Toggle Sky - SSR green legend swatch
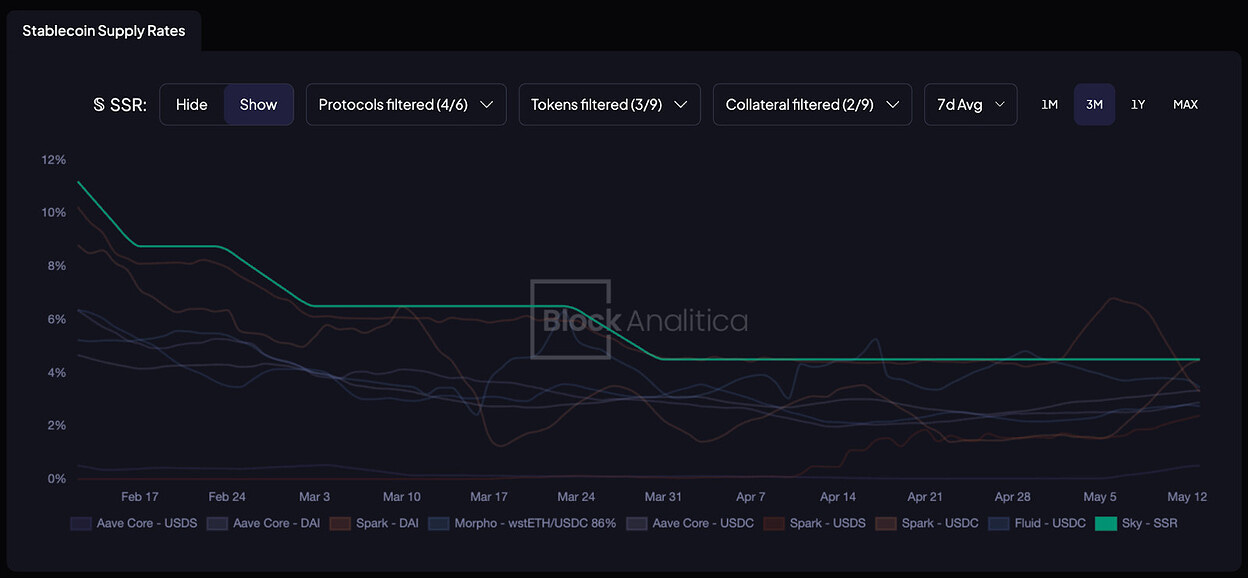The width and height of the screenshot is (1248, 578). pos(1106,523)
